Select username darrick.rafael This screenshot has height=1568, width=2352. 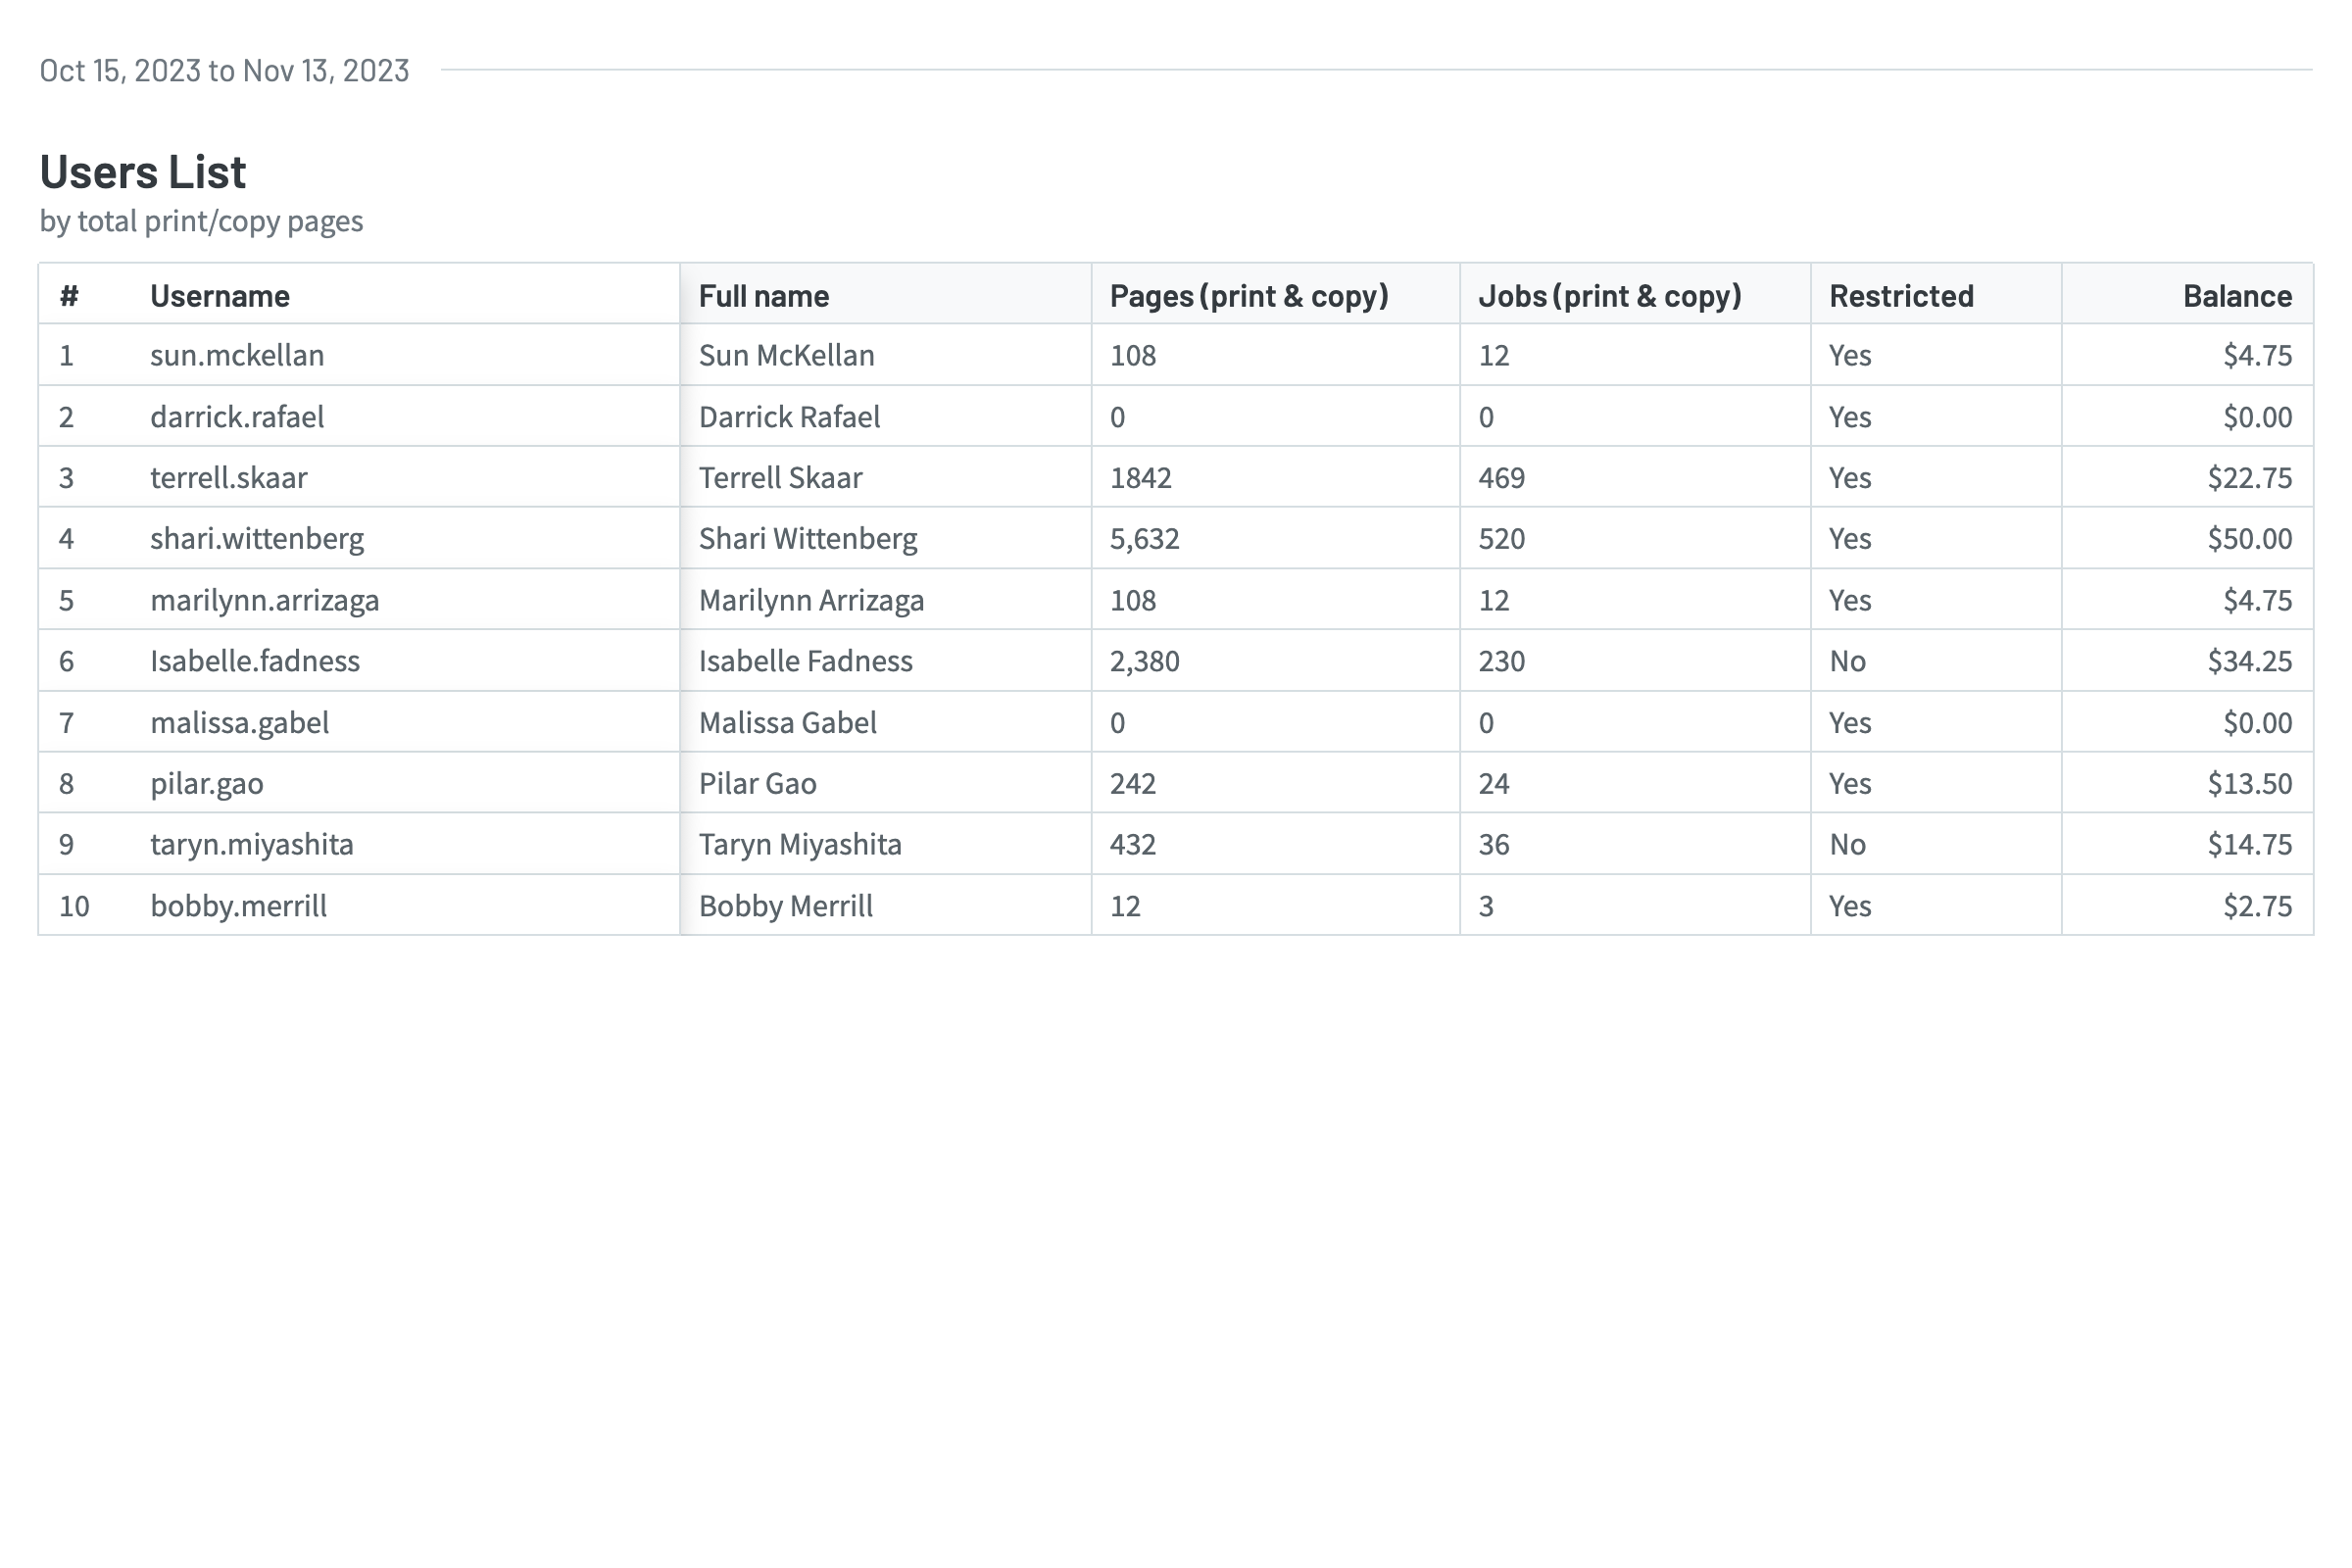tap(237, 417)
